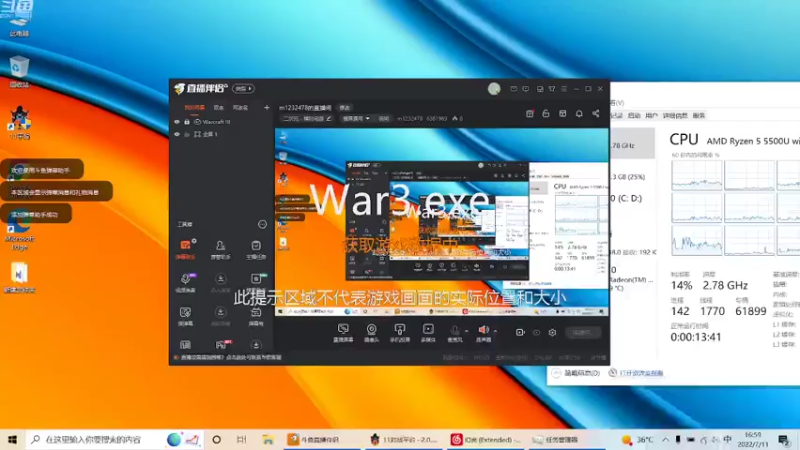This screenshot has height=450, width=800.
Task: Click the Windows Start button
Action: point(12,439)
